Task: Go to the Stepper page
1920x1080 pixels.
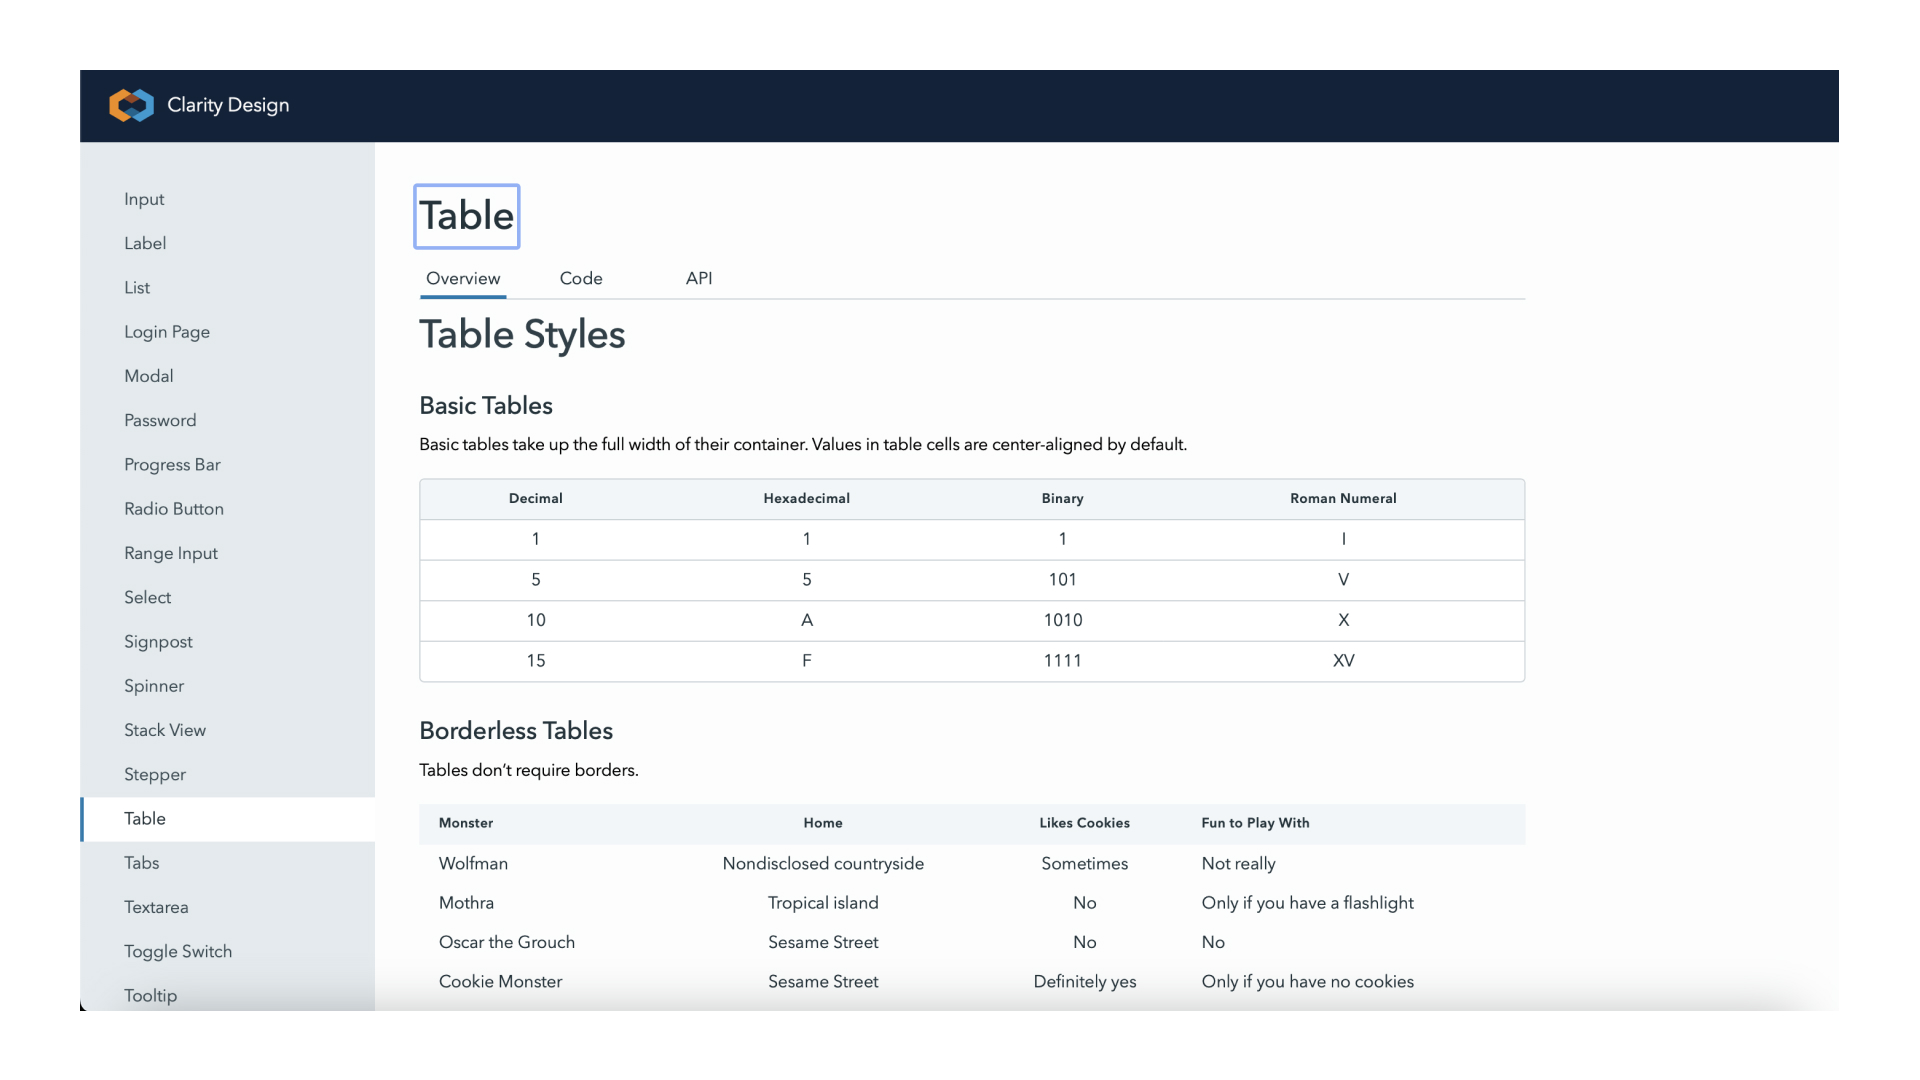Action: (x=155, y=774)
